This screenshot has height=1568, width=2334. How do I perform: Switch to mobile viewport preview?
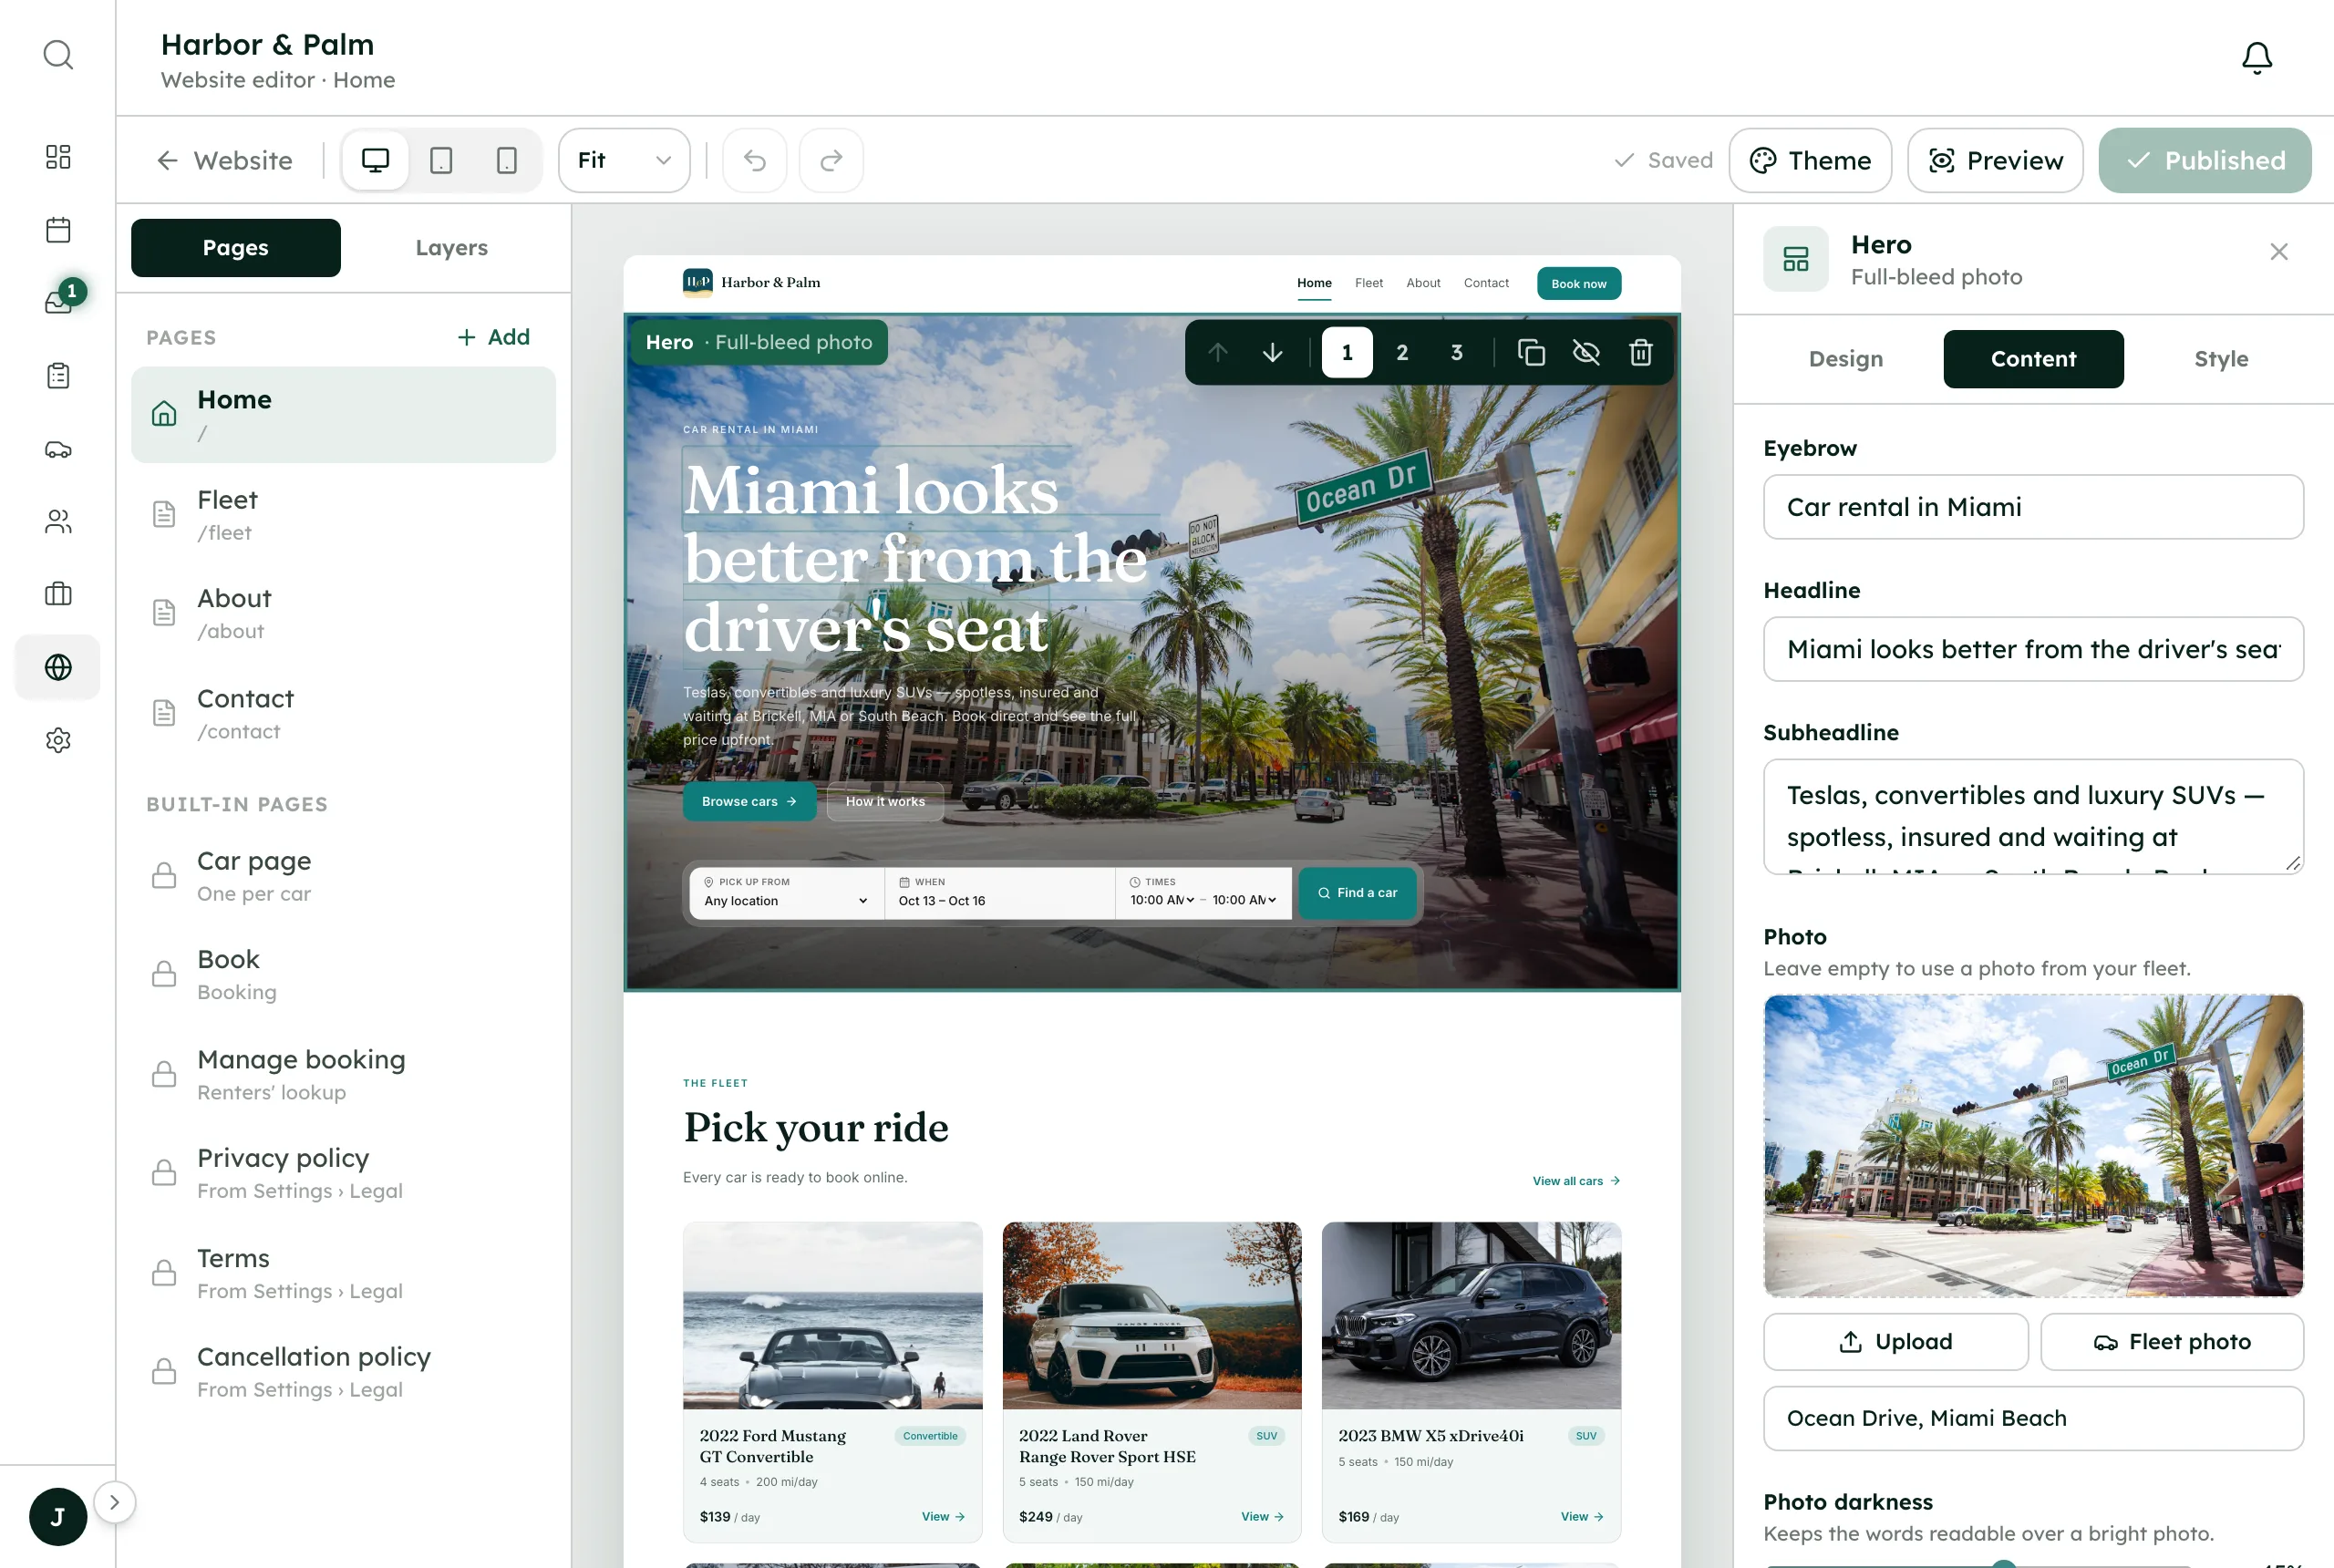[507, 160]
